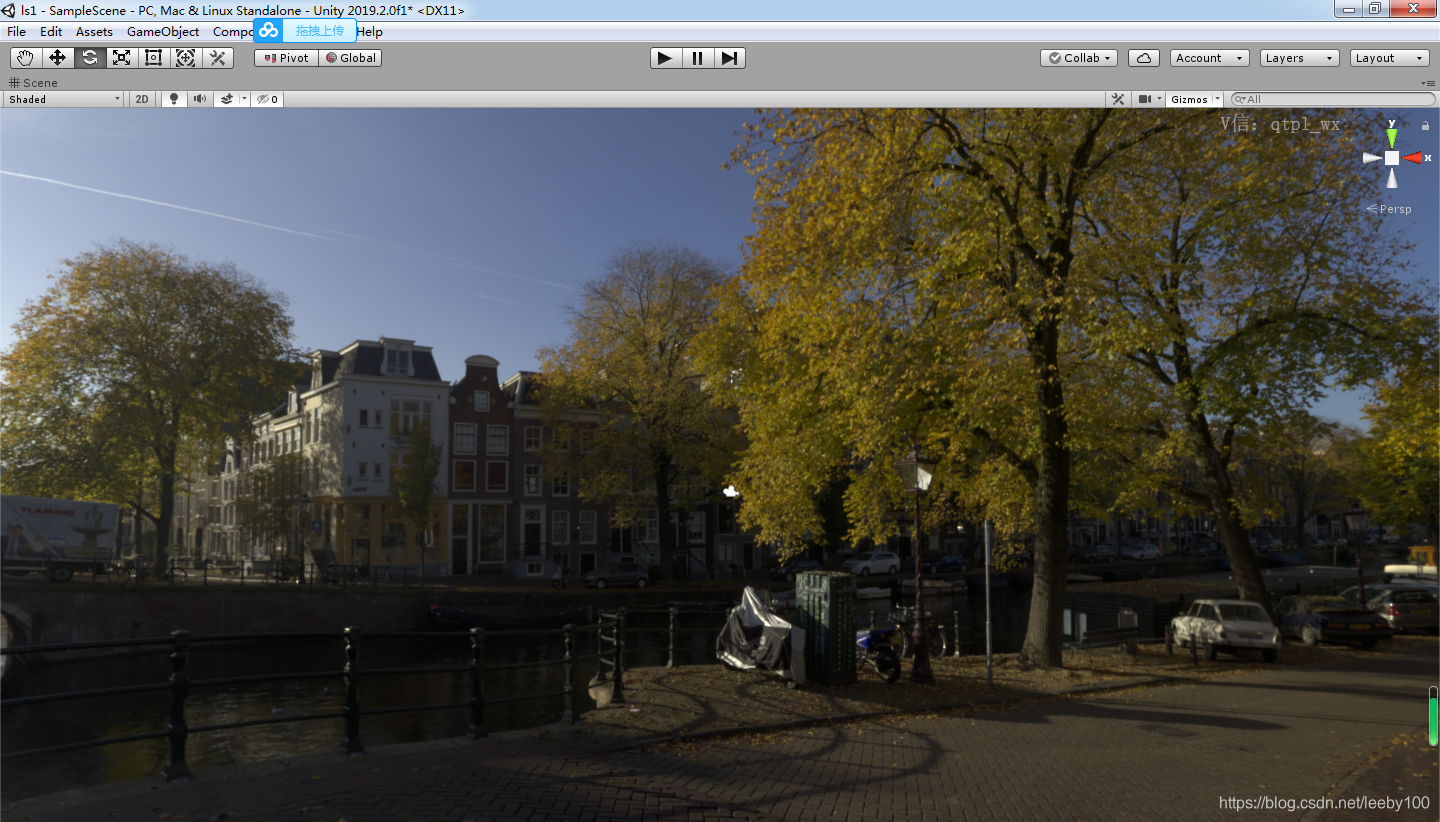
Task: Open the Account dropdown
Action: click(1209, 58)
